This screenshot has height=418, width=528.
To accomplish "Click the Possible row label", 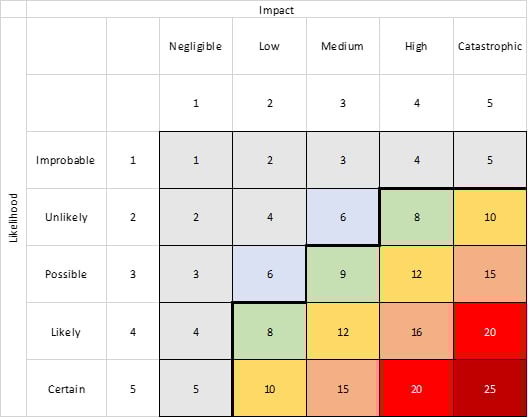I will [x=66, y=274].
